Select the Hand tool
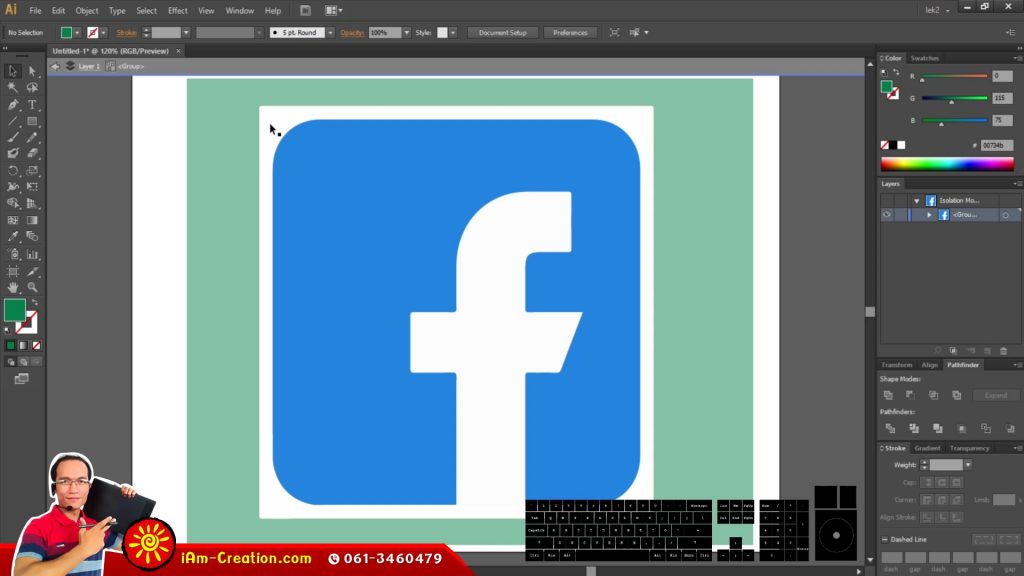This screenshot has width=1024, height=576. point(12,287)
